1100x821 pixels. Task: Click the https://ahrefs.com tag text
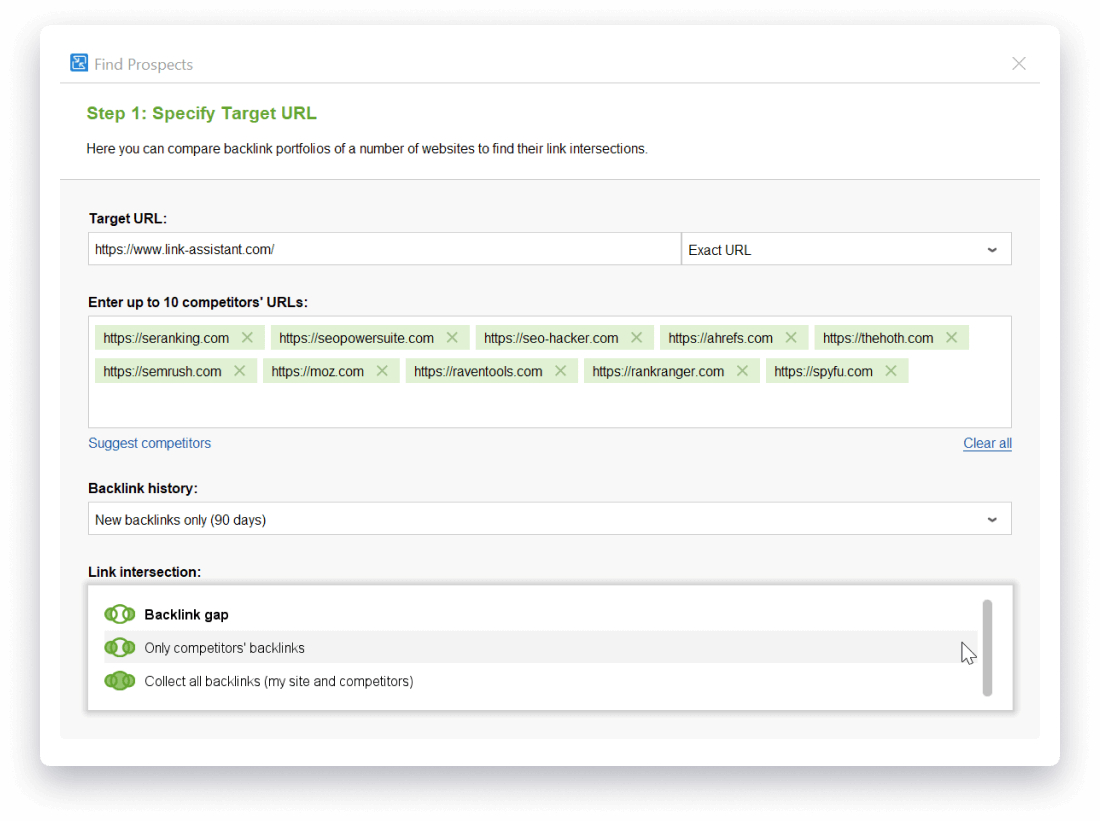coord(720,338)
